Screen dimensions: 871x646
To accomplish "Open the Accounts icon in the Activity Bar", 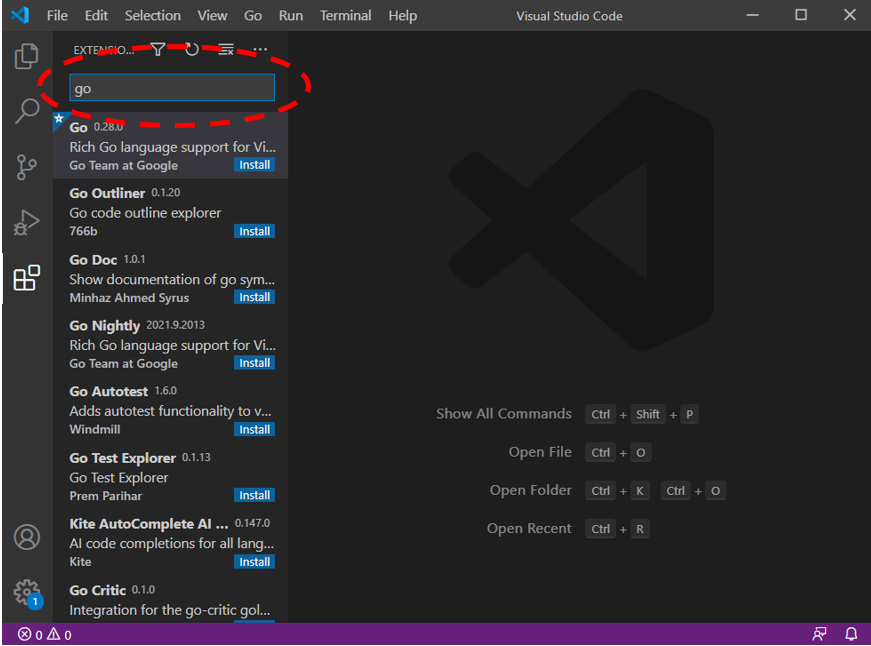I will pos(26,537).
